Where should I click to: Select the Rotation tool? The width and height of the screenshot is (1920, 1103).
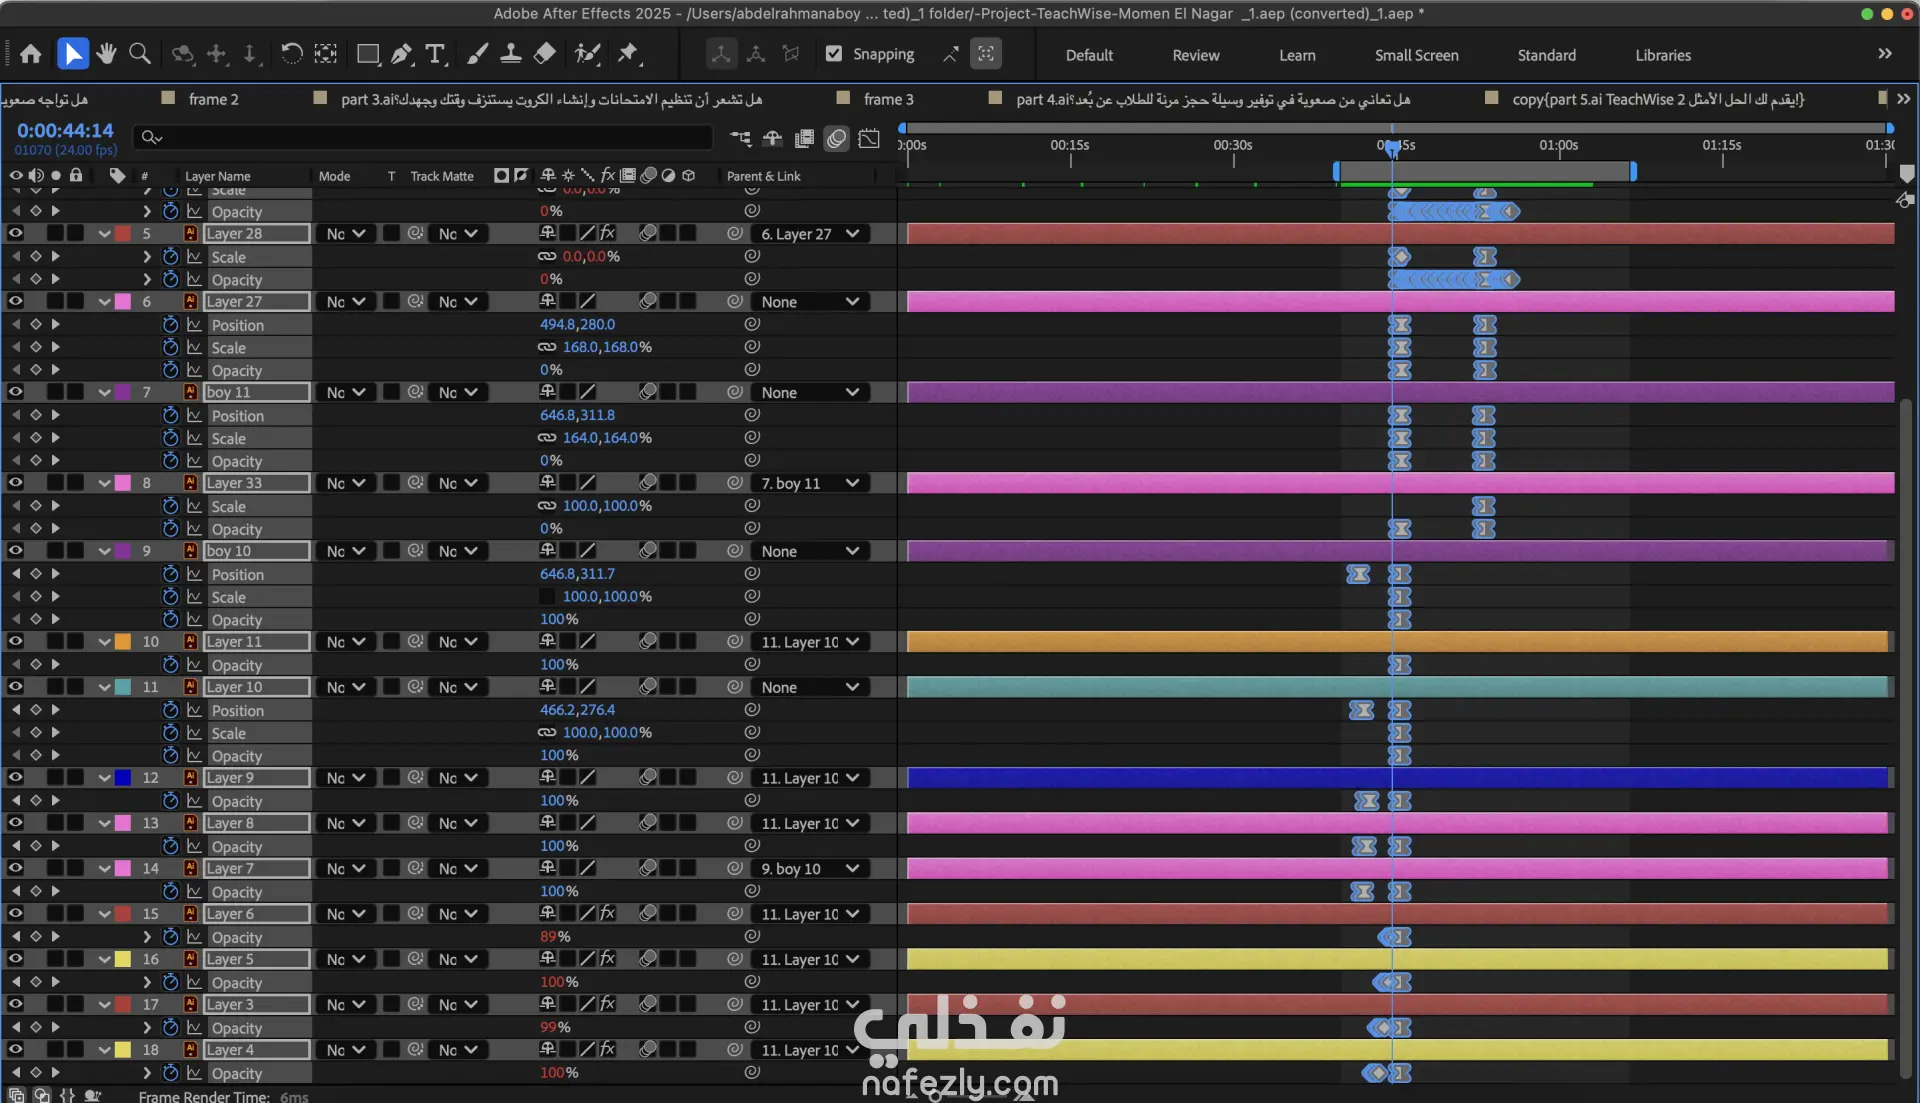[291, 54]
